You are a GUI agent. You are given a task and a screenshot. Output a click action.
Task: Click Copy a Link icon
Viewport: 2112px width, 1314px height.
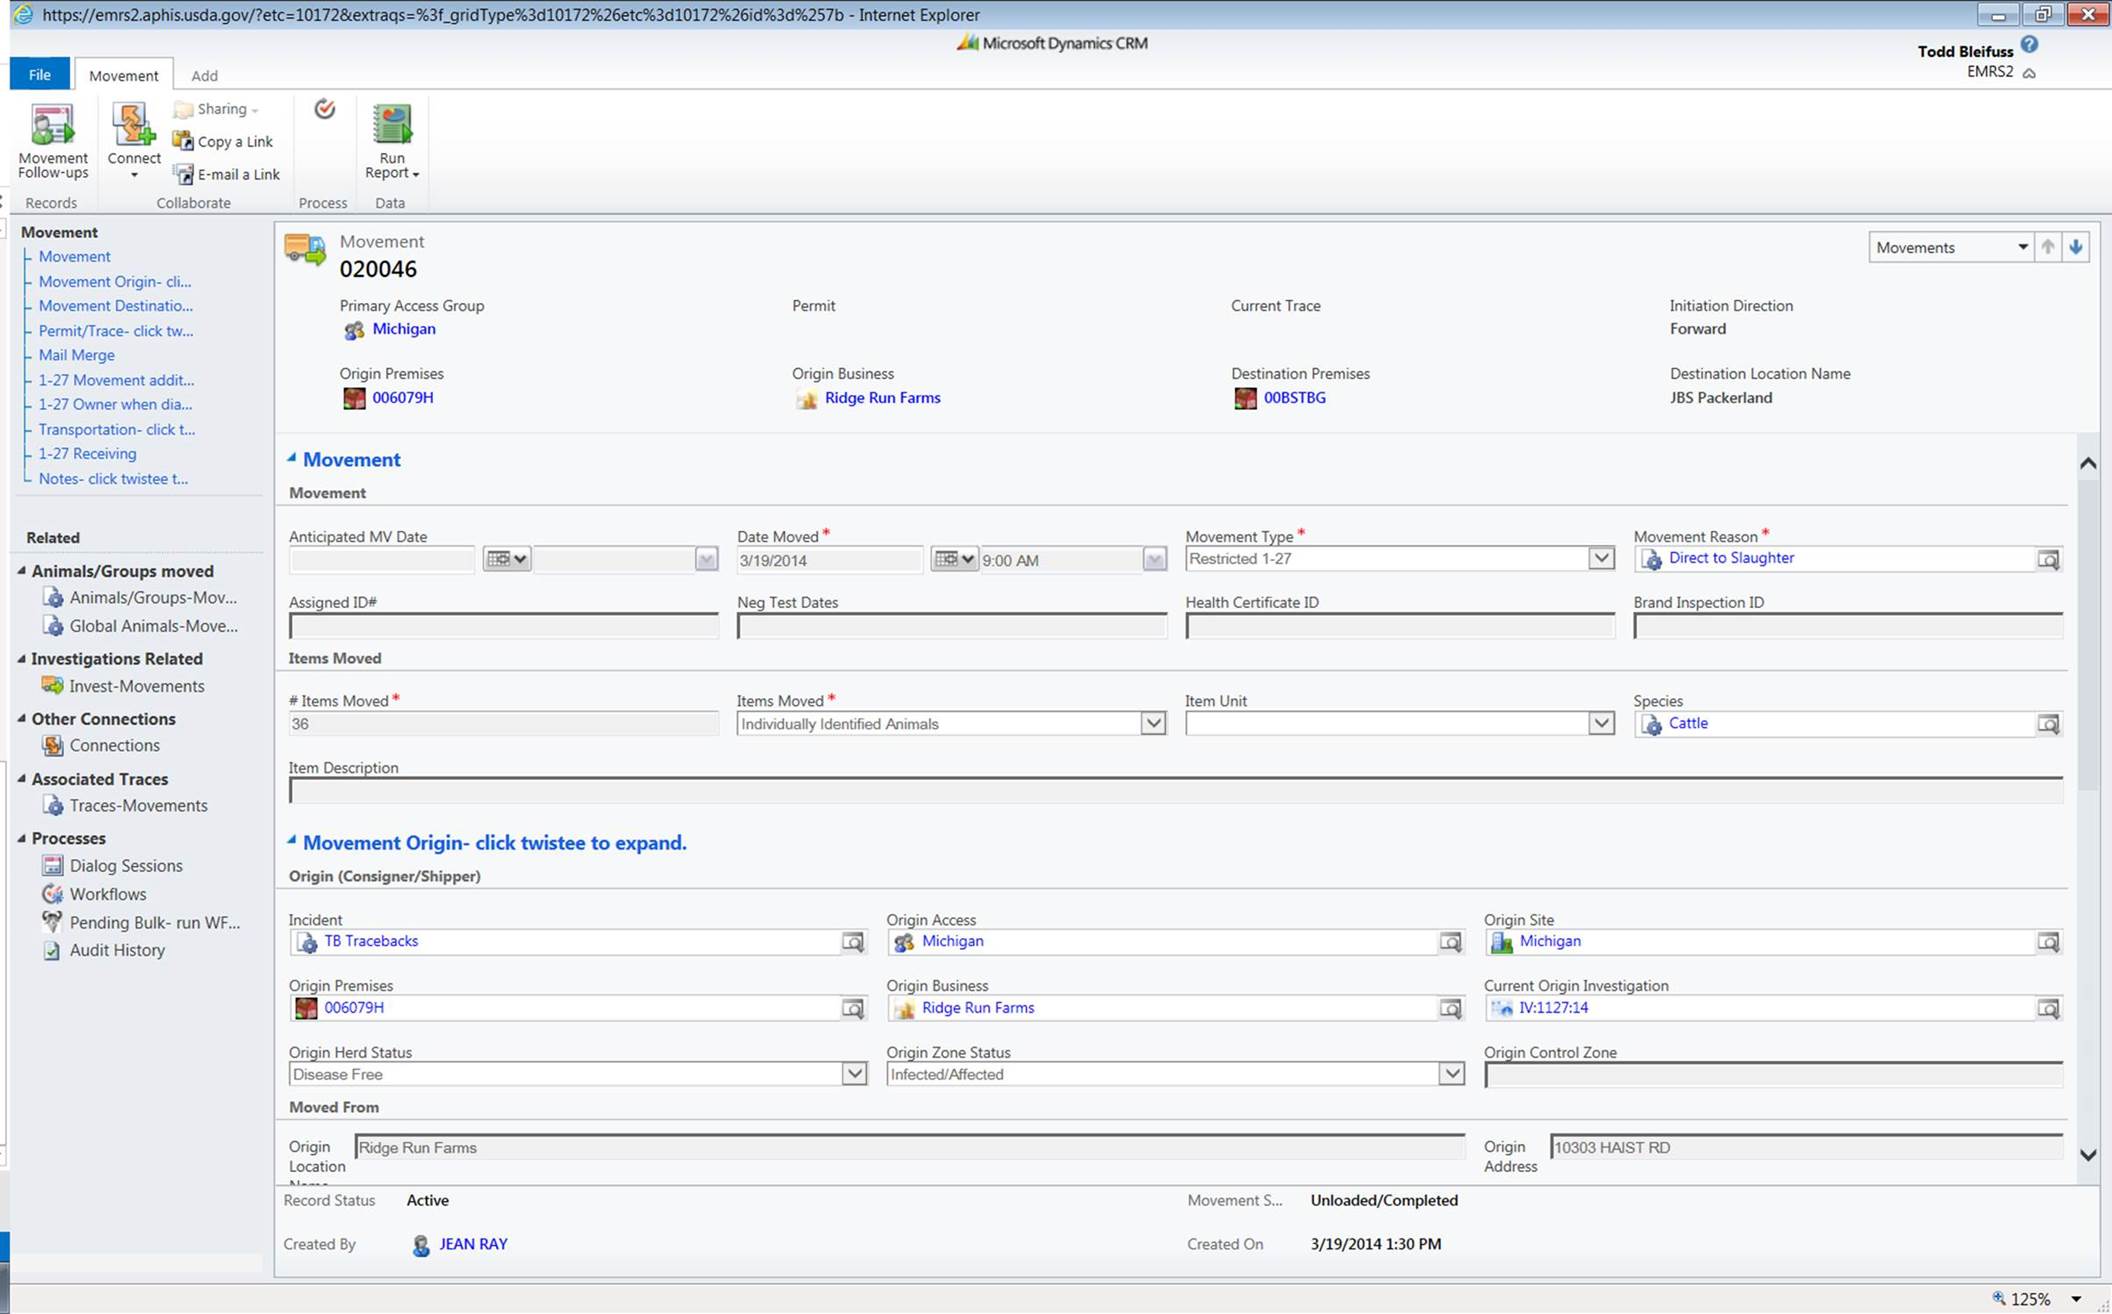click(x=183, y=141)
